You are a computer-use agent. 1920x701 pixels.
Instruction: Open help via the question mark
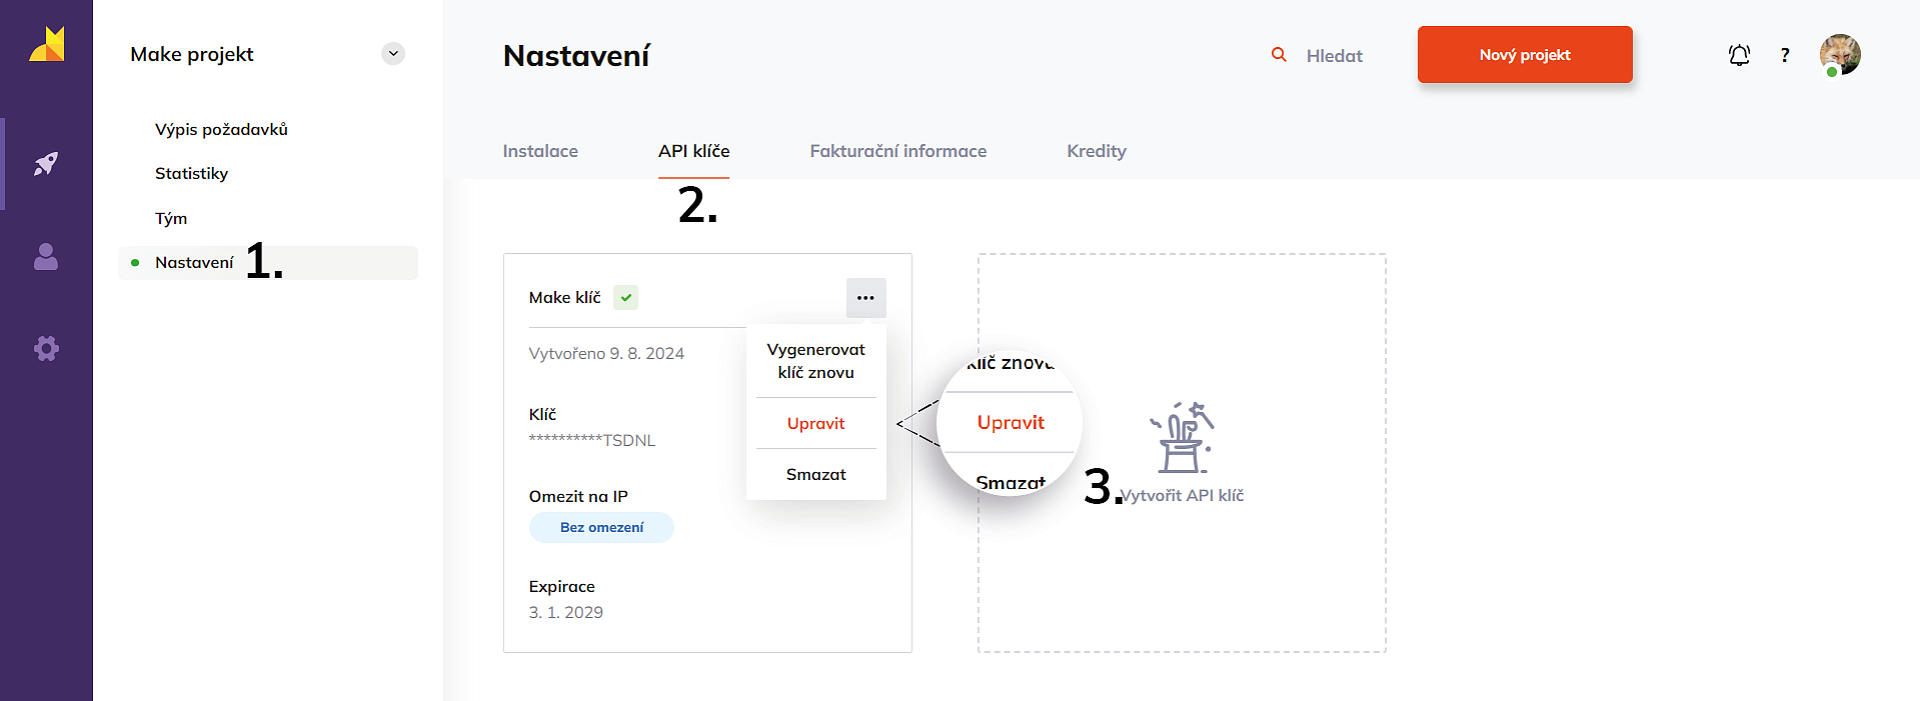pyautogui.click(x=1785, y=55)
